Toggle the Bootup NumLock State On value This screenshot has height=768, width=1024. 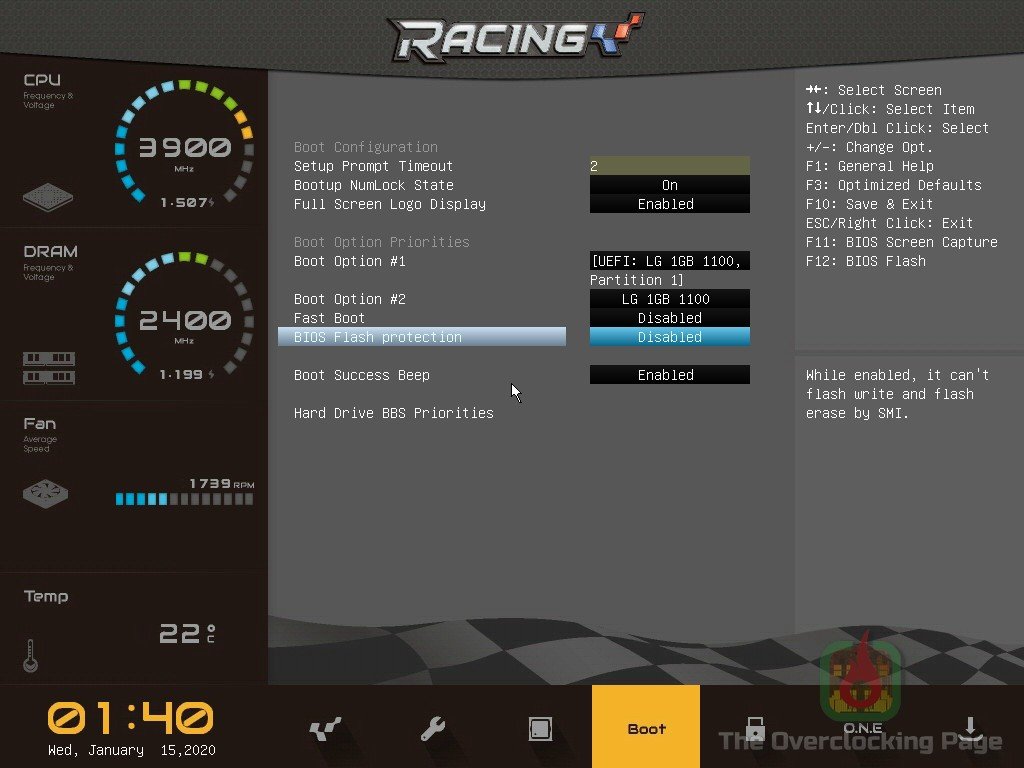pos(669,185)
